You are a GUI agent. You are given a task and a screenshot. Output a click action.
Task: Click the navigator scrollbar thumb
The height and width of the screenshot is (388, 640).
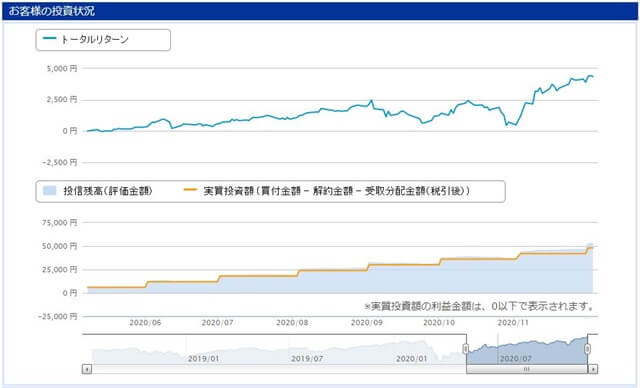tap(527, 369)
